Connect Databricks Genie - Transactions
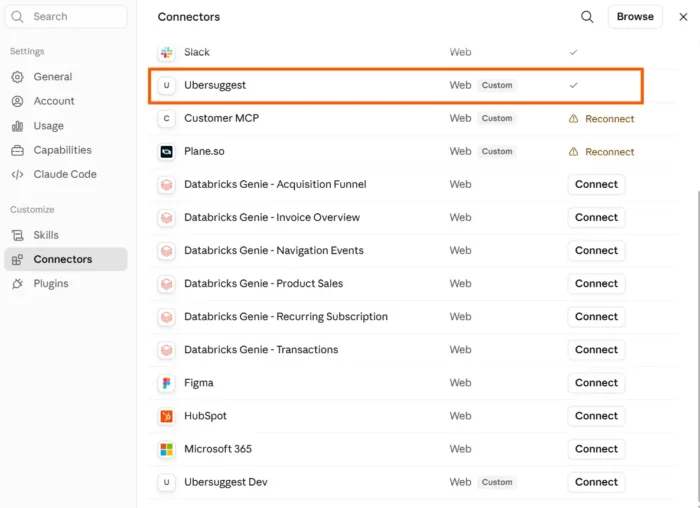This screenshot has height=508, width=700. (x=596, y=350)
